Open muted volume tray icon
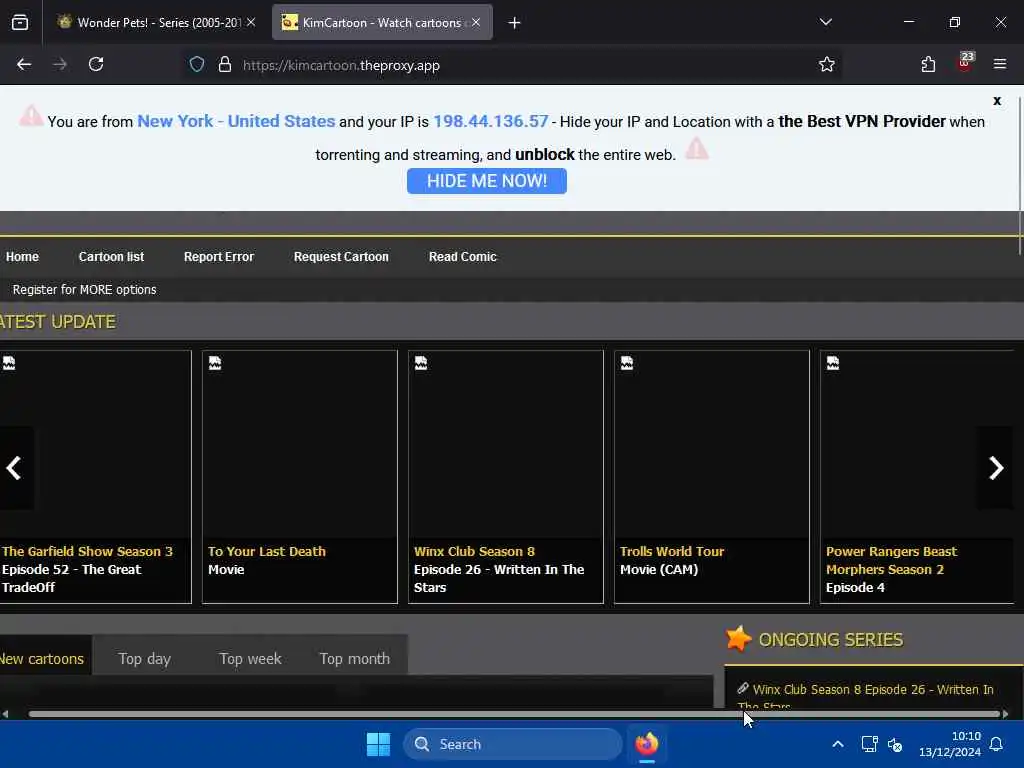 pyautogui.click(x=895, y=744)
